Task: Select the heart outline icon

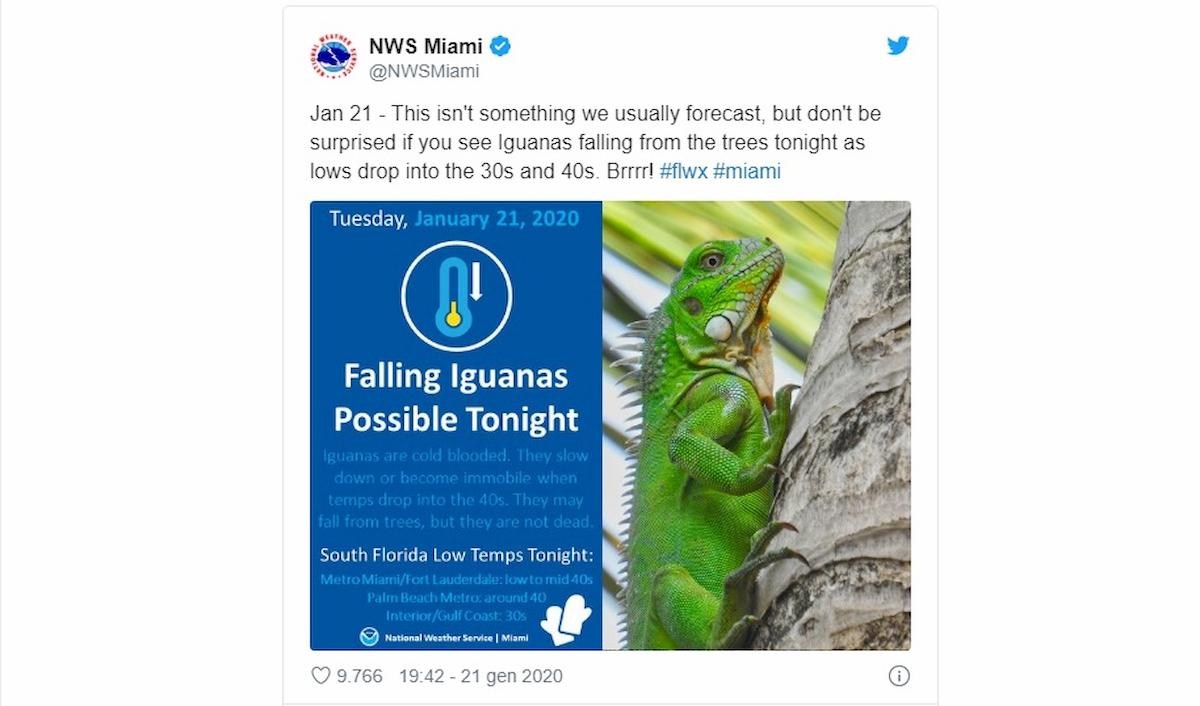Action: click(x=319, y=676)
